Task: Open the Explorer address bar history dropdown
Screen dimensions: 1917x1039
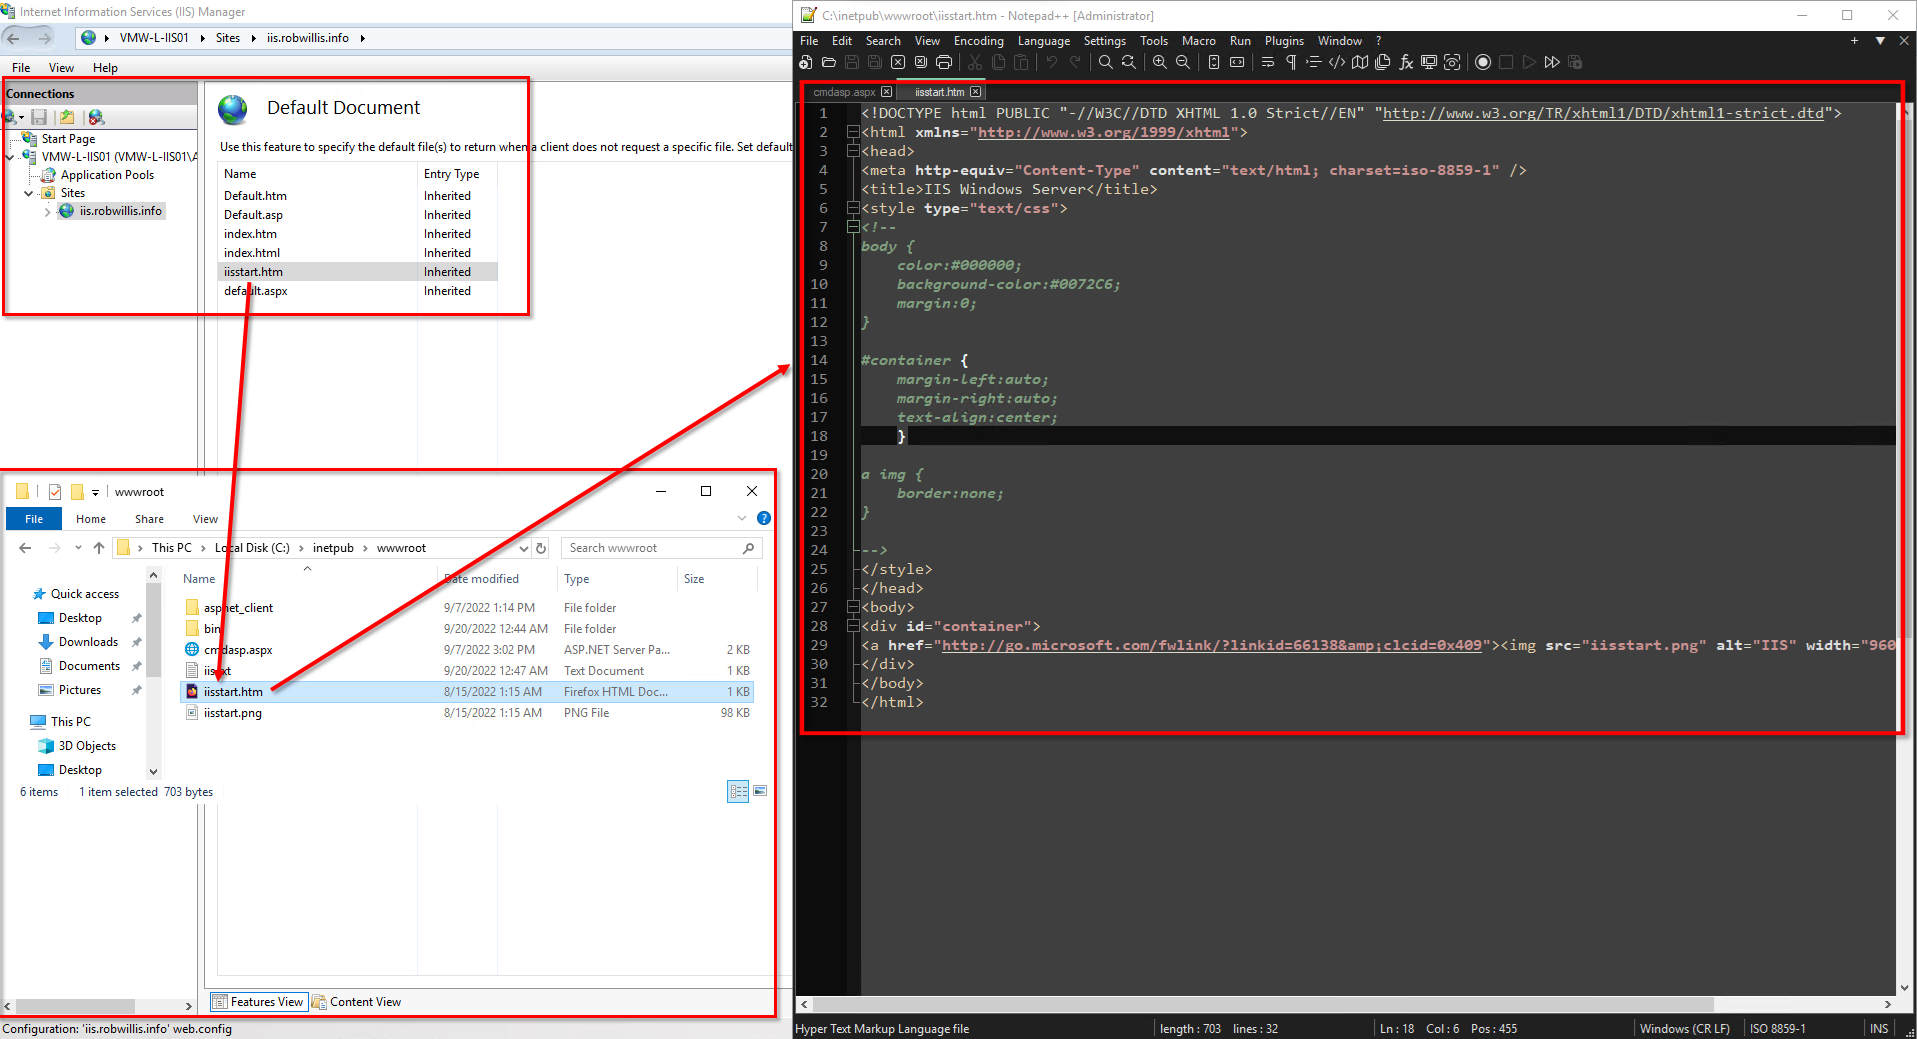Action: [x=523, y=548]
